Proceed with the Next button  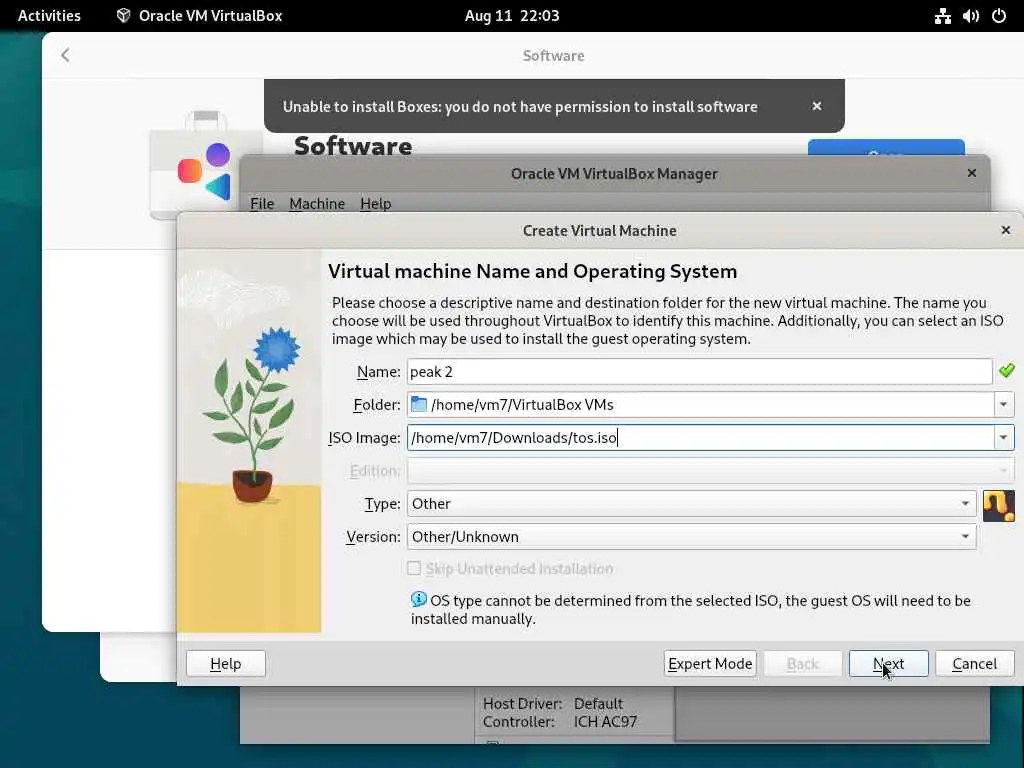tap(888, 664)
